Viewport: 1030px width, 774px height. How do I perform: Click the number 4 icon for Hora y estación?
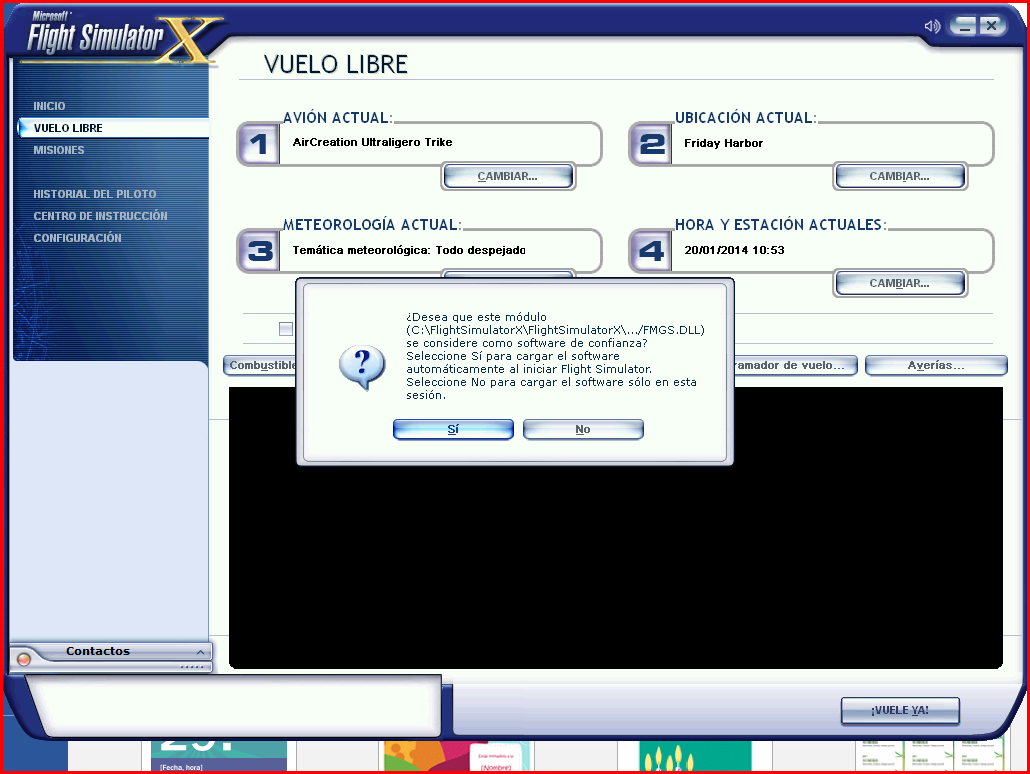pos(649,250)
